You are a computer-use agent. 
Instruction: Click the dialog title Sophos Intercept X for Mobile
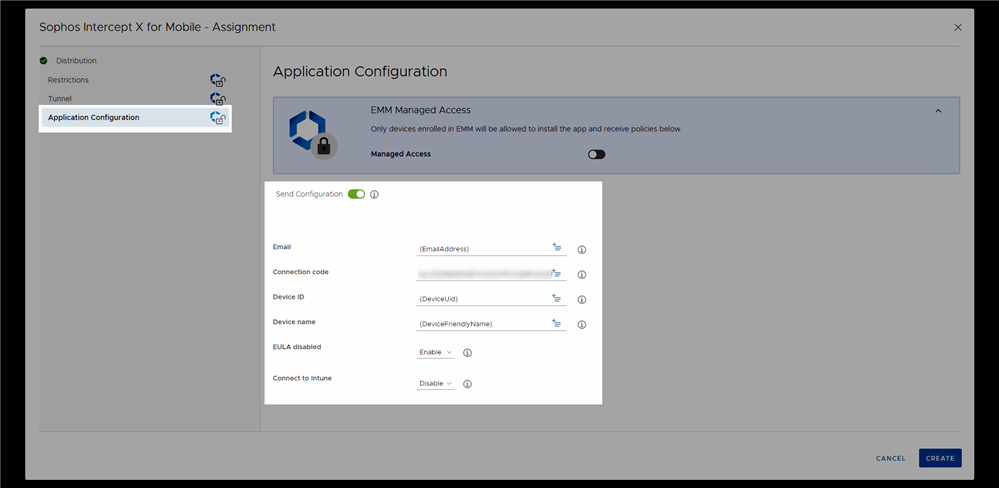coord(157,27)
